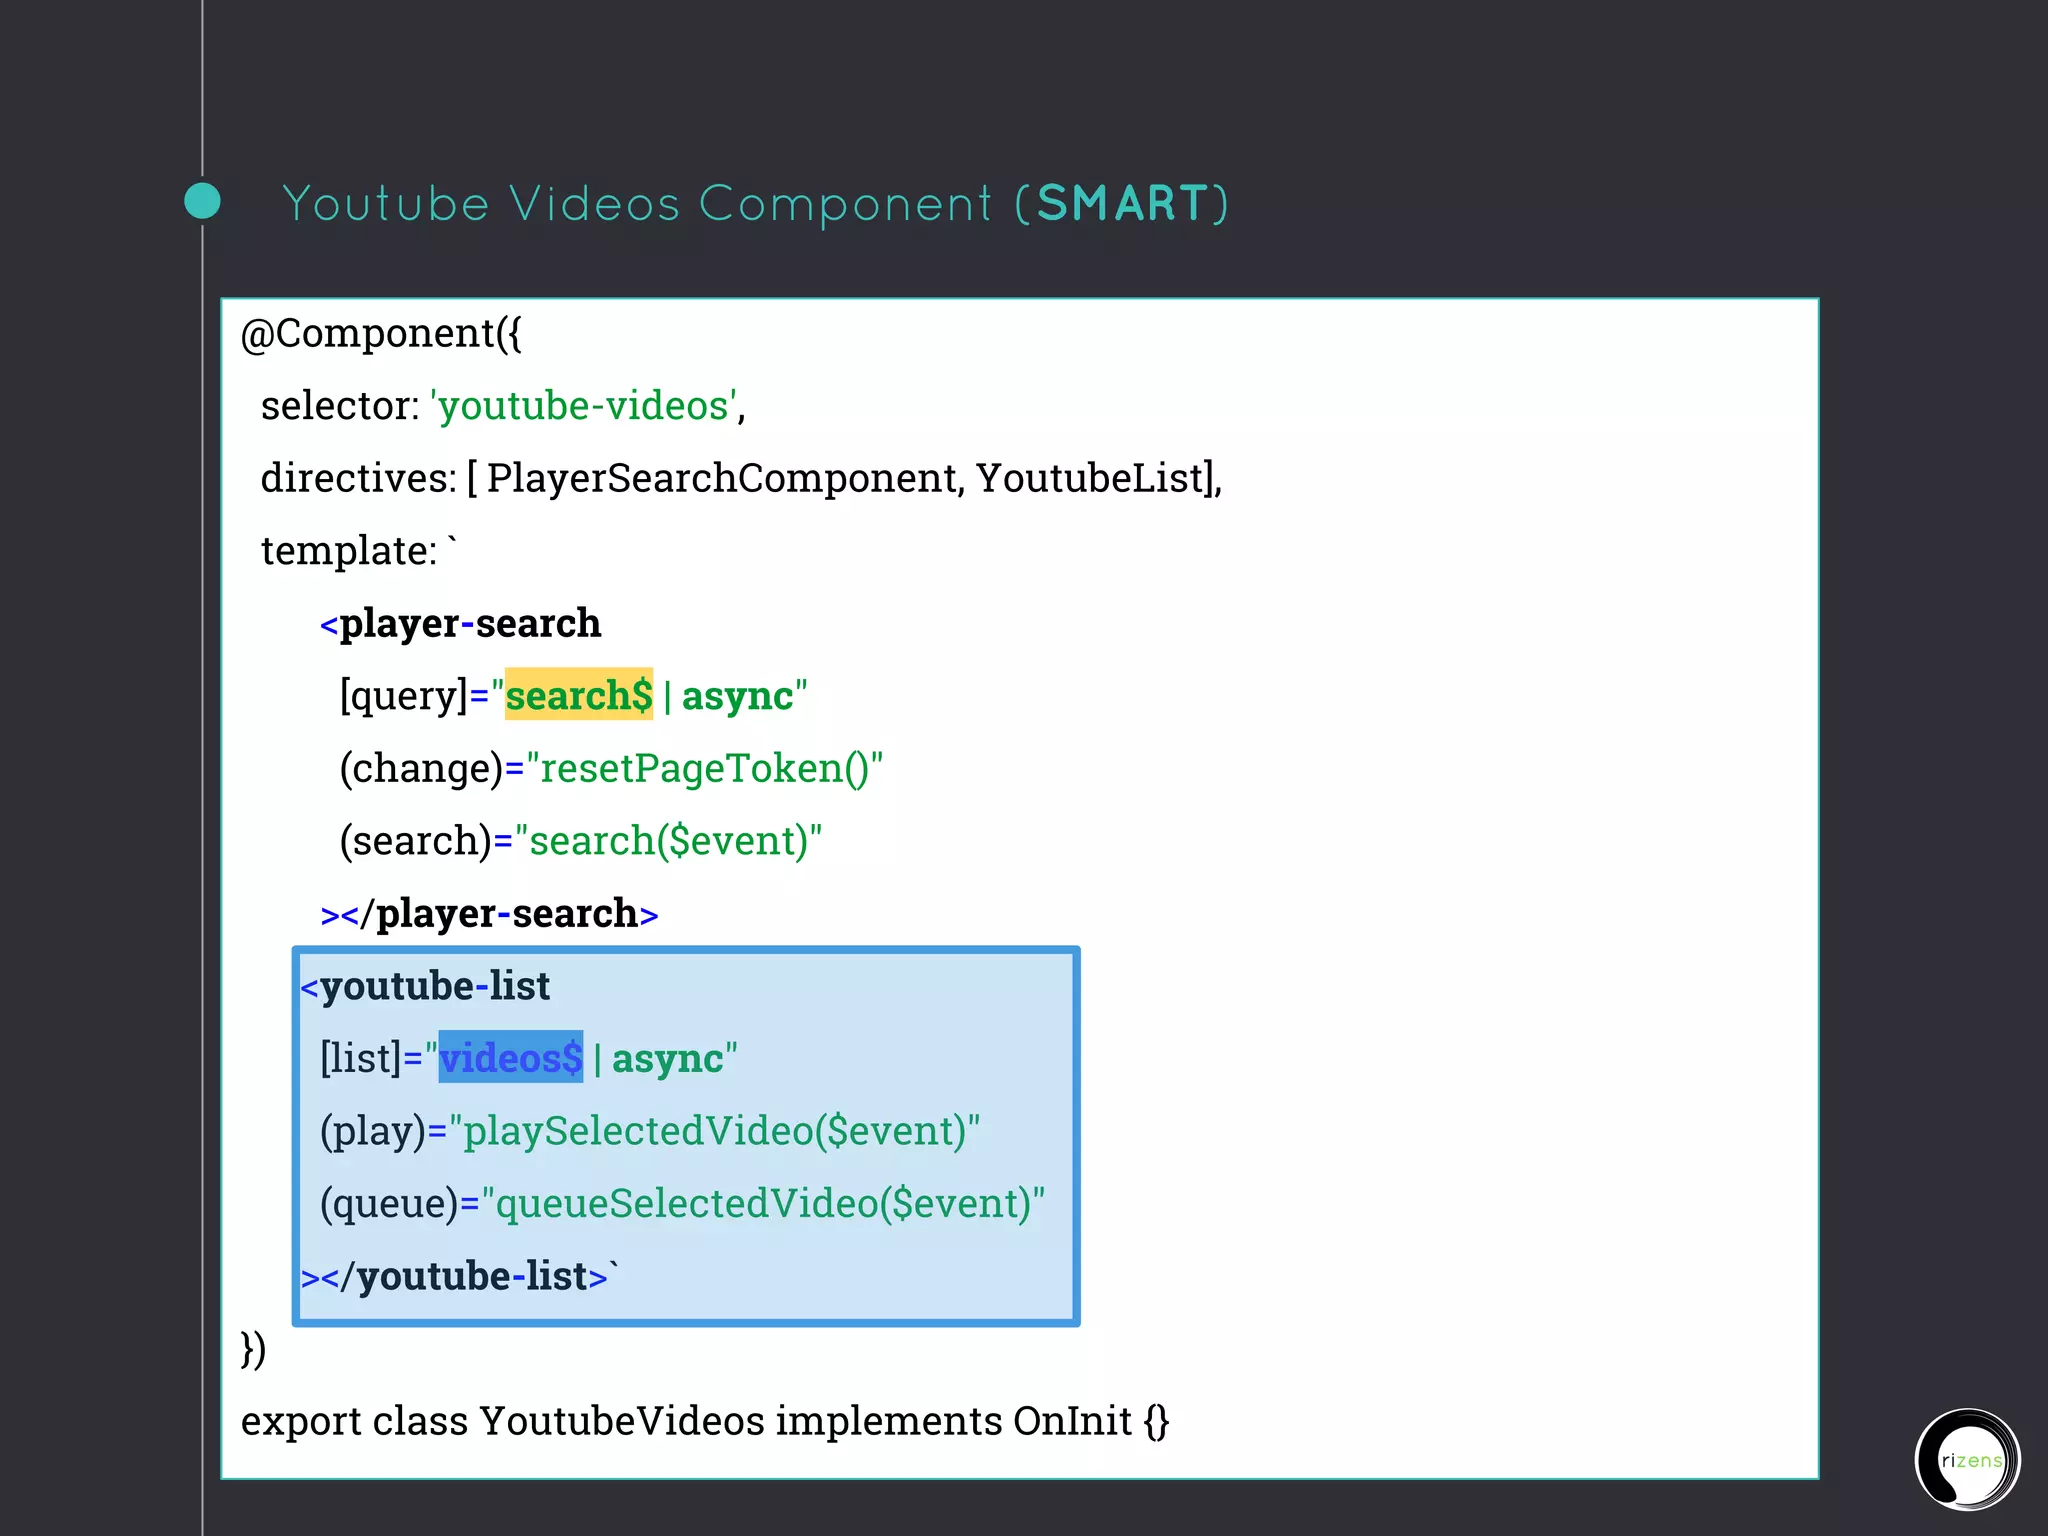Screen dimensions: 2048x1536
Task: Click the '(change)="resetPageToken()"' line
Action: 611,768
